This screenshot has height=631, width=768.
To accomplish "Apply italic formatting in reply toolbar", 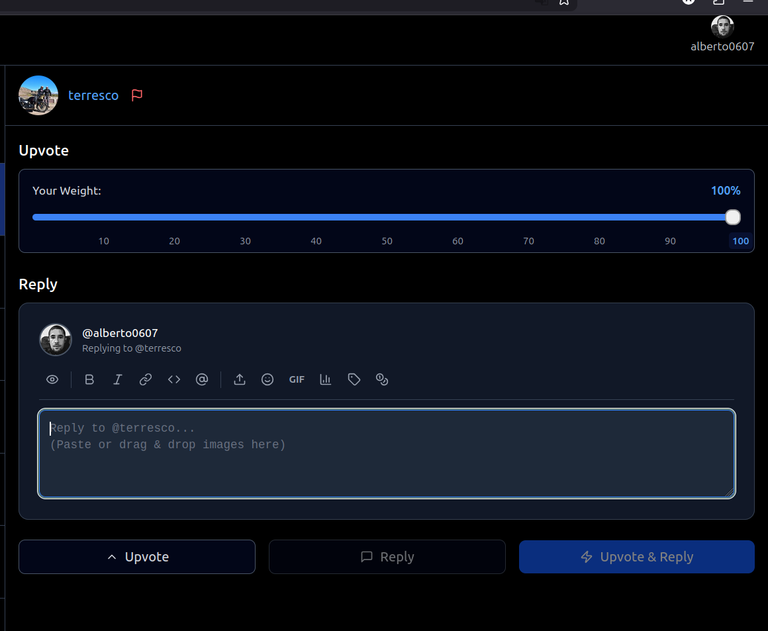I will pyautogui.click(x=118, y=380).
